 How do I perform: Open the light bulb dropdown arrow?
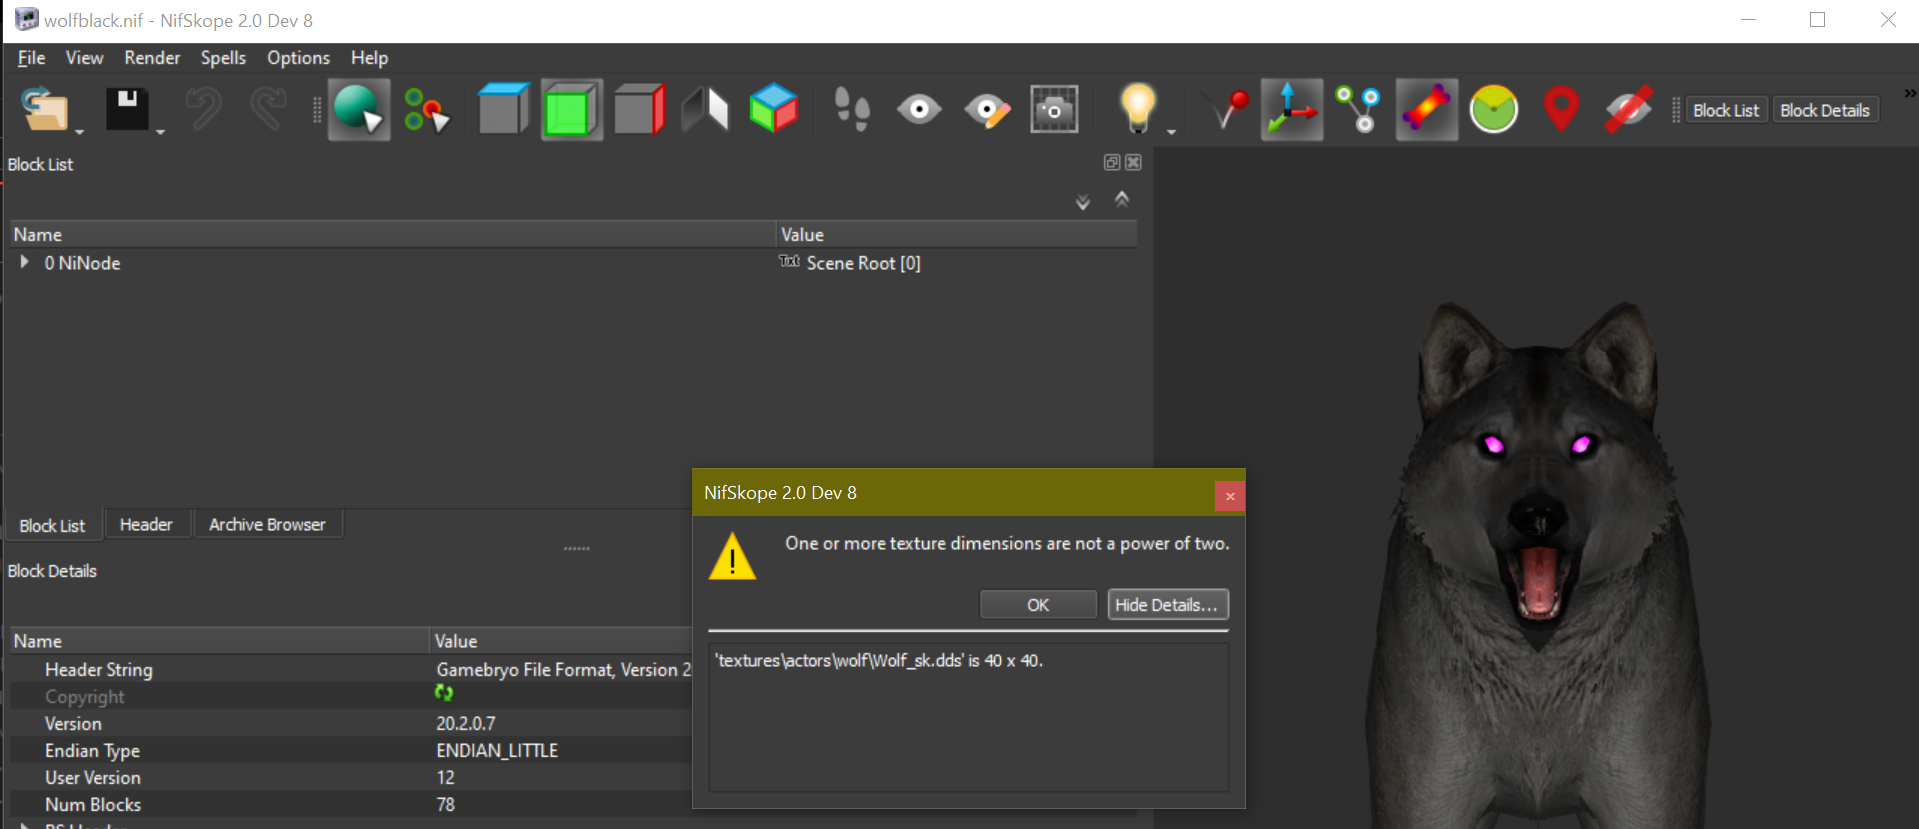(1171, 131)
